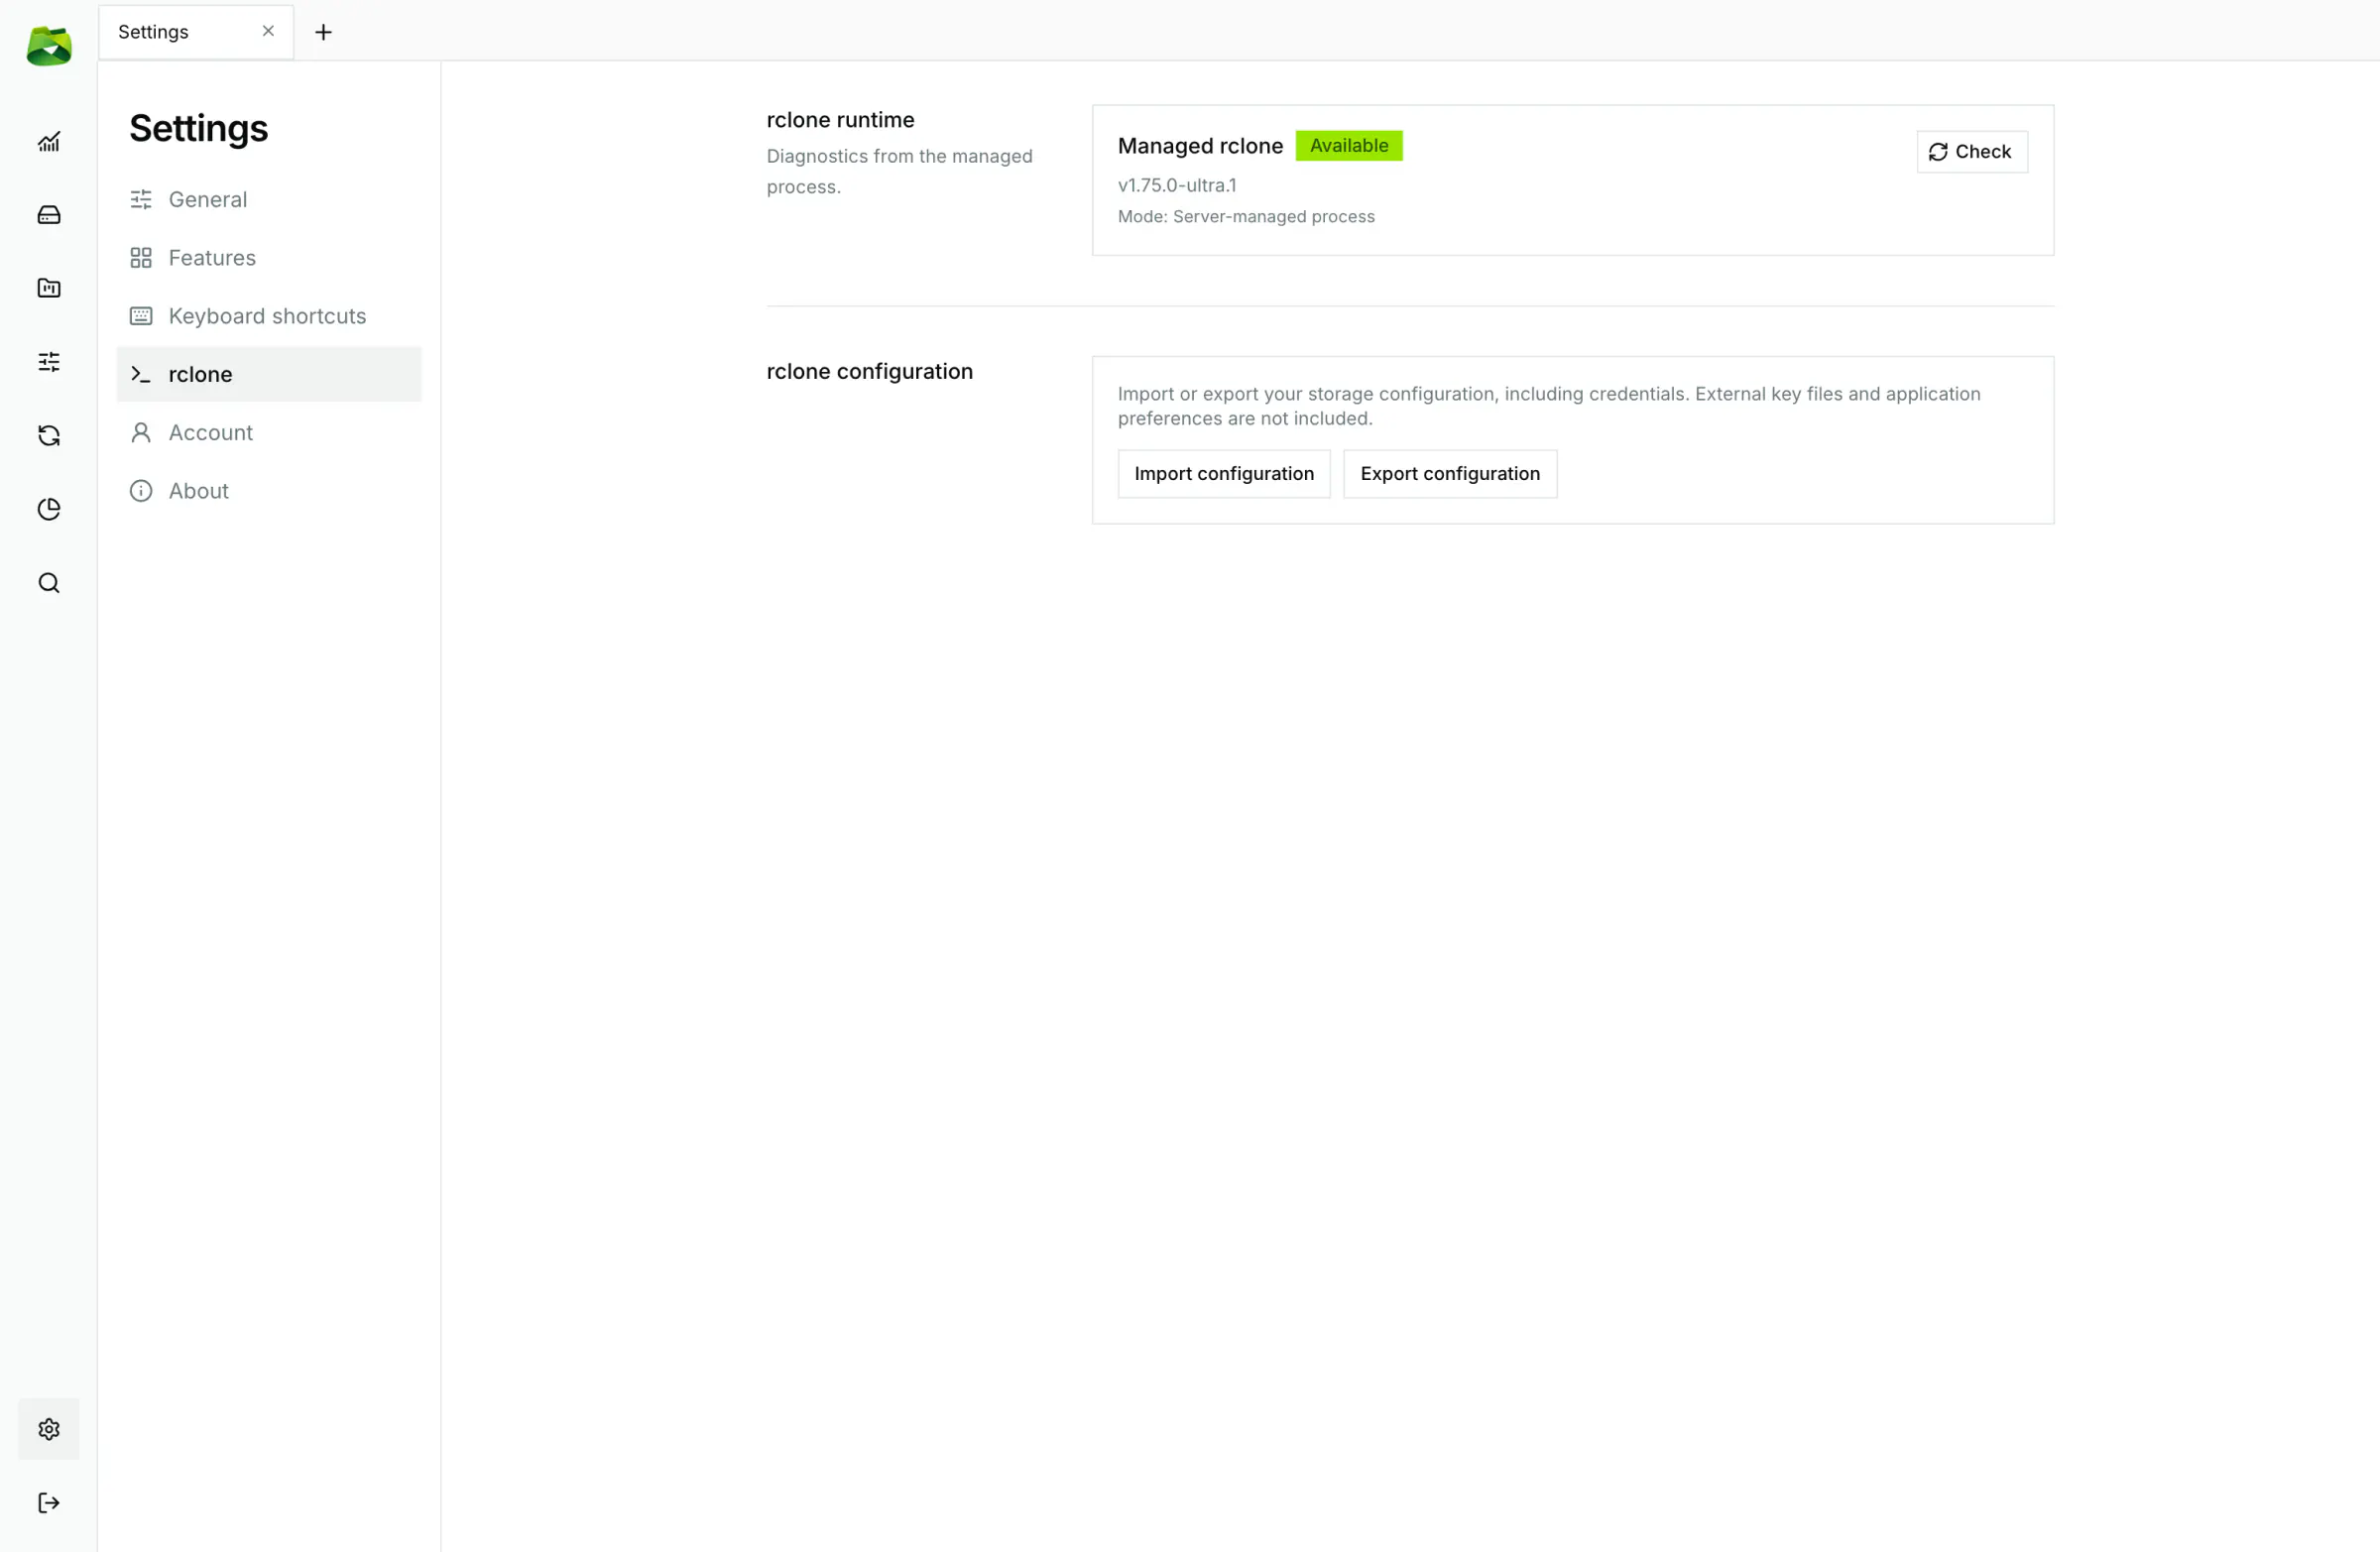This screenshot has width=2380, height=1552.
Task: Open the file browser folder icon
Action: tap(49, 288)
